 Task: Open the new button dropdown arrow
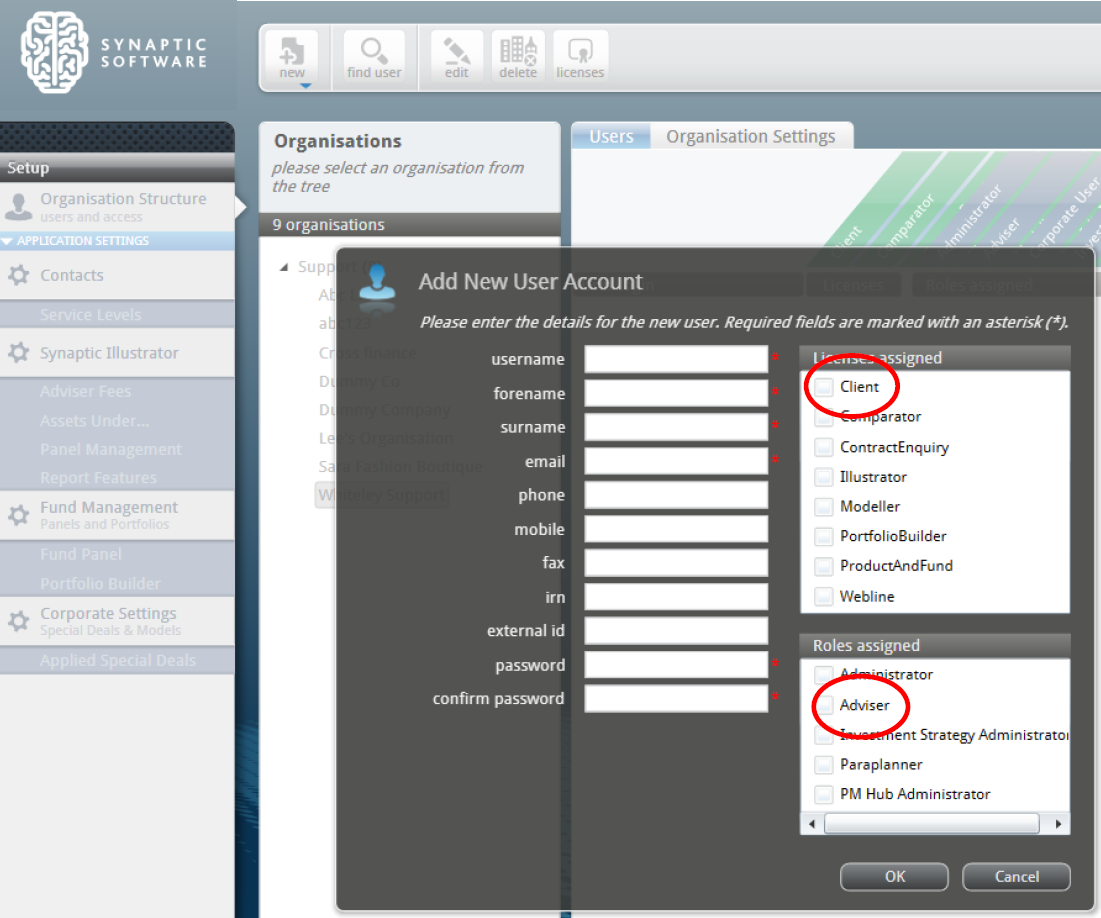pyautogui.click(x=305, y=86)
